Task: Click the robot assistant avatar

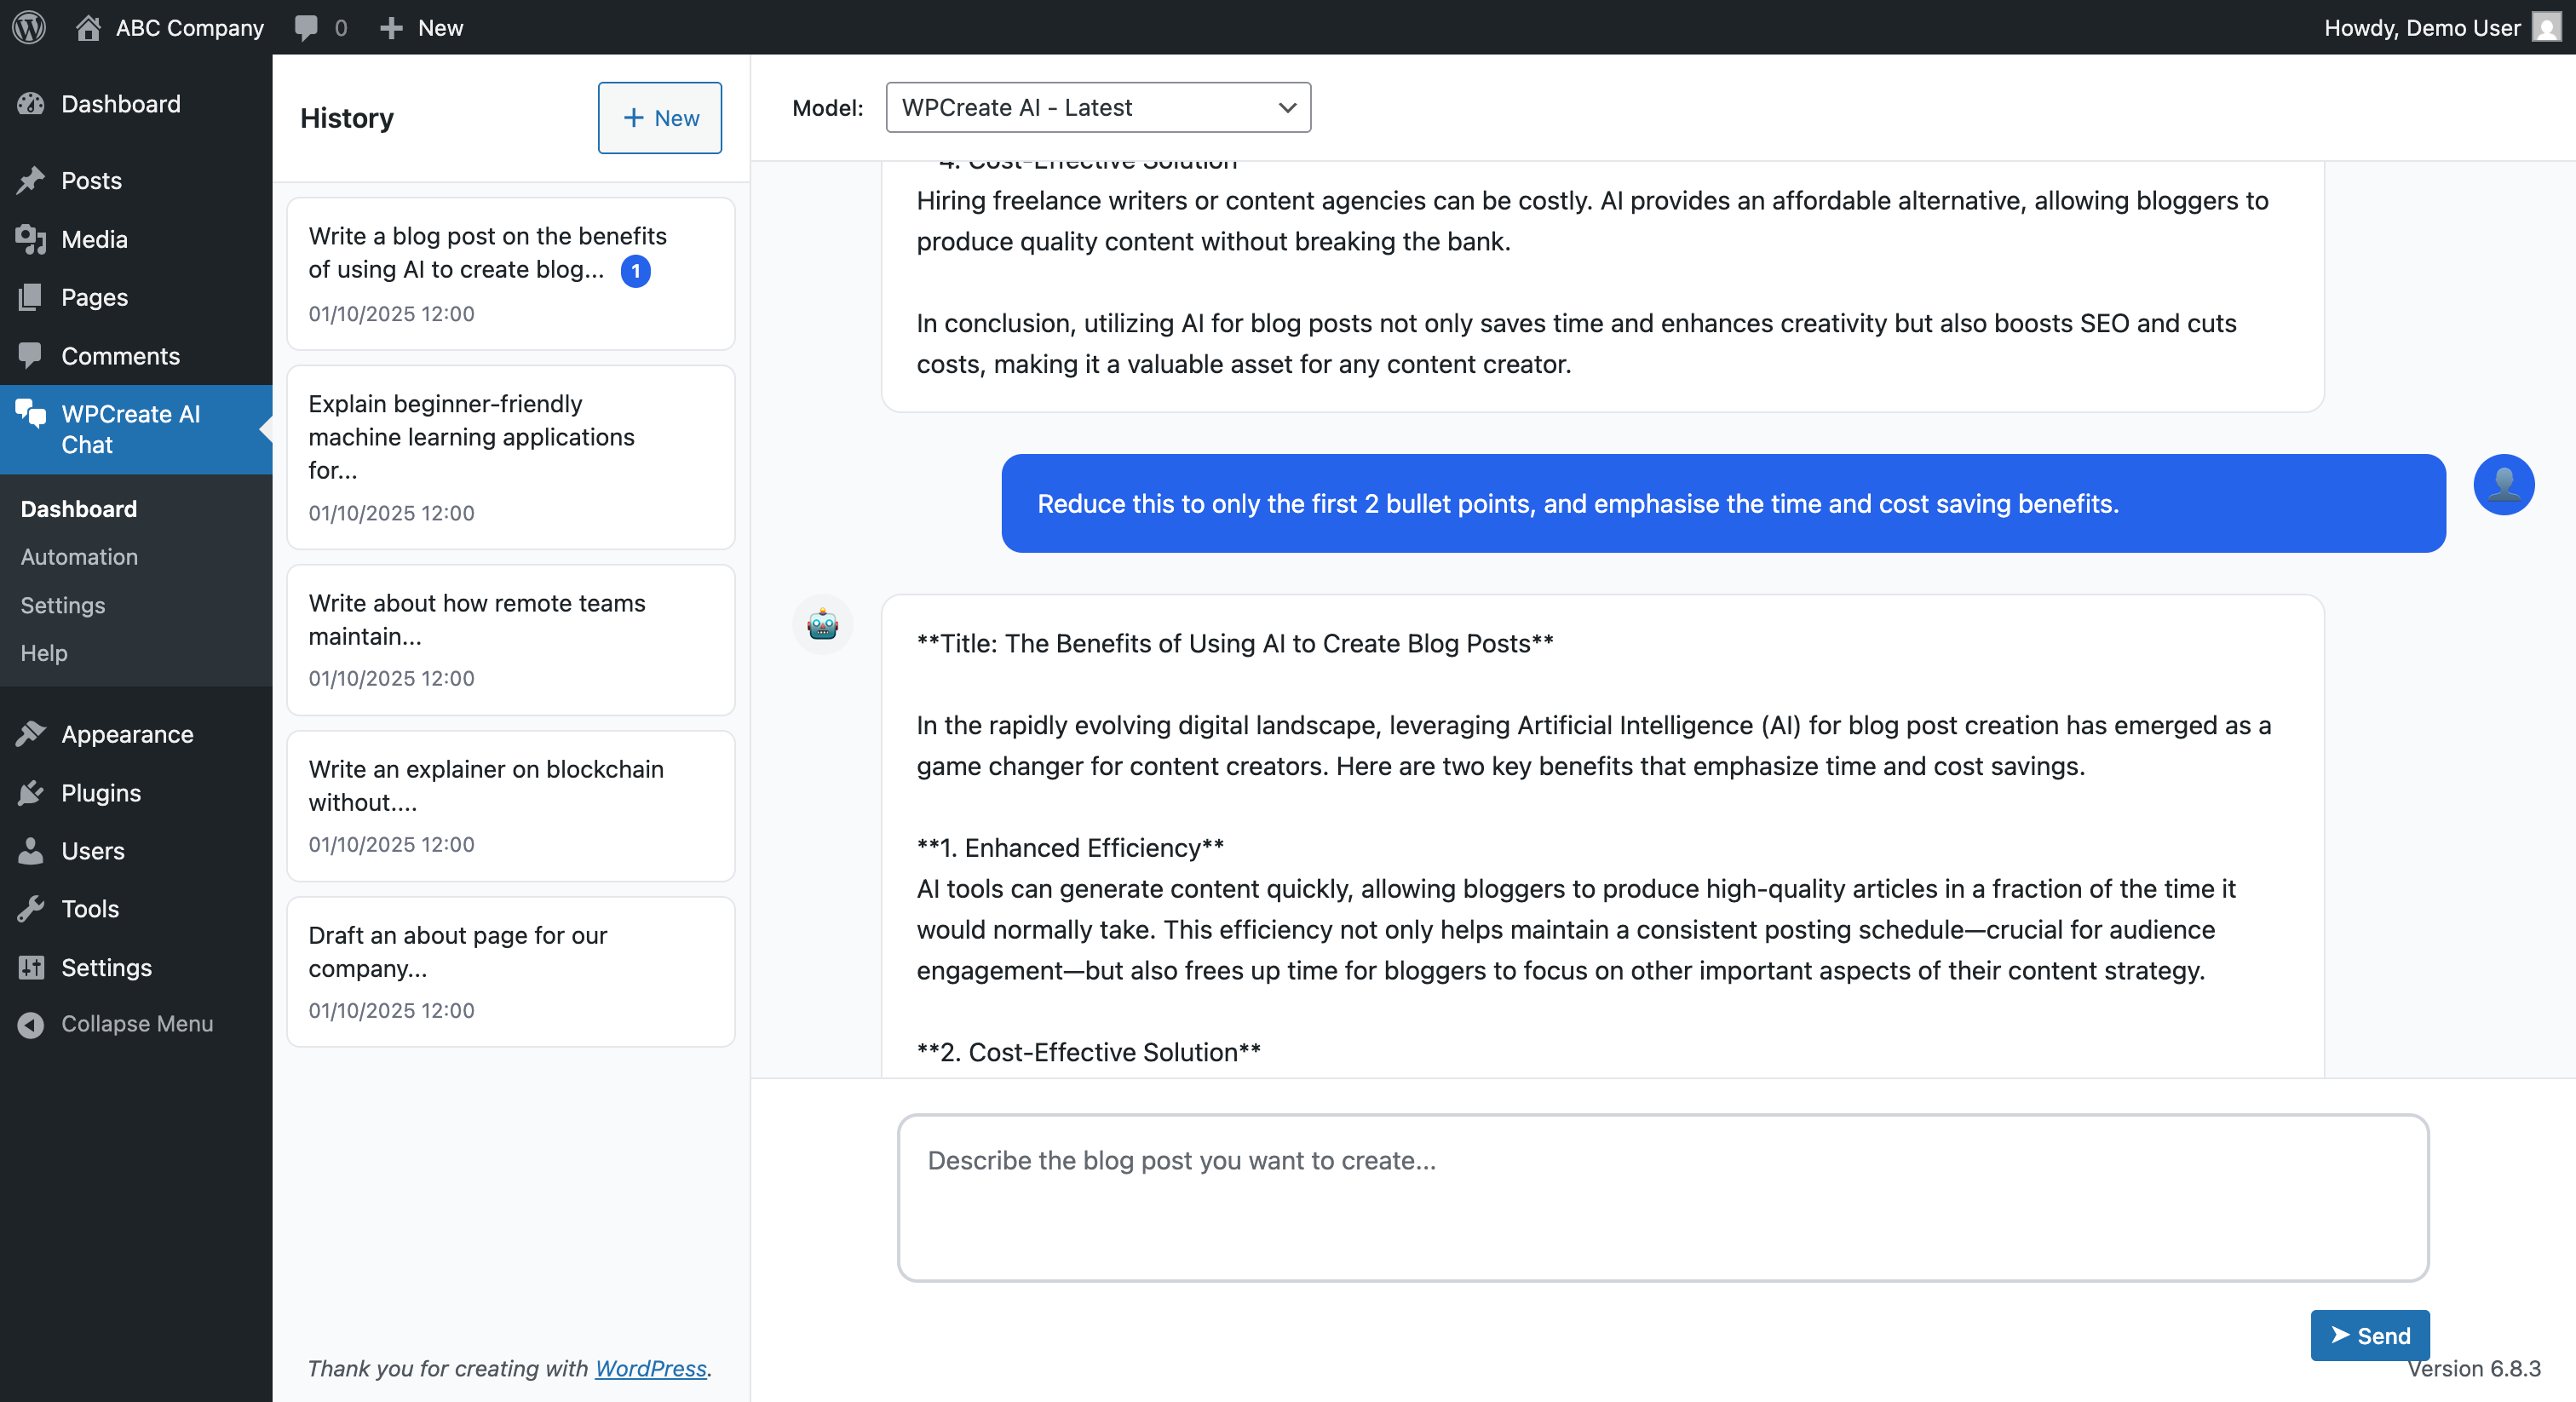Action: [x=822, y=625]
